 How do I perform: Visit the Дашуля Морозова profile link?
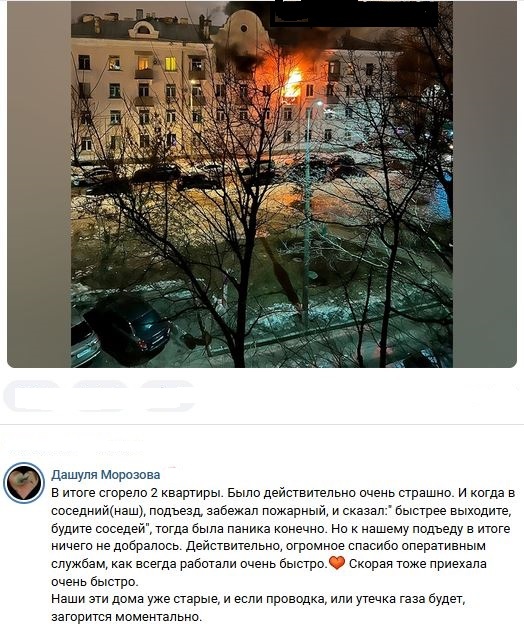(x=106, y=475)
